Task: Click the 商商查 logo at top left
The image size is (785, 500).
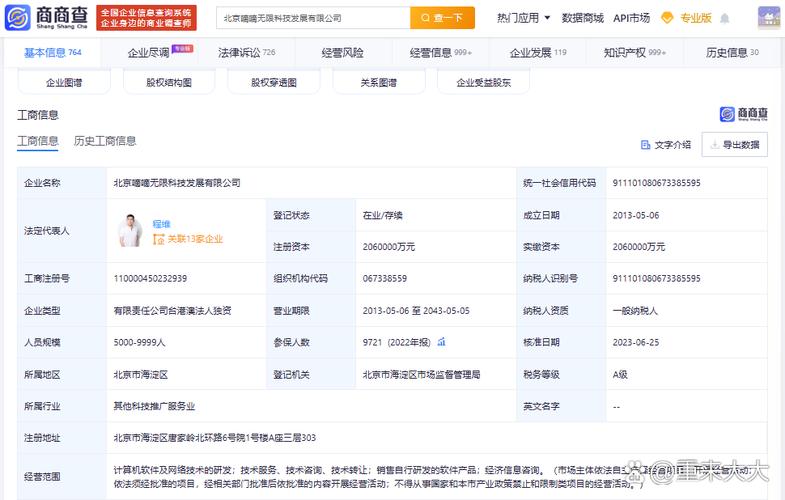Action: 47,18
